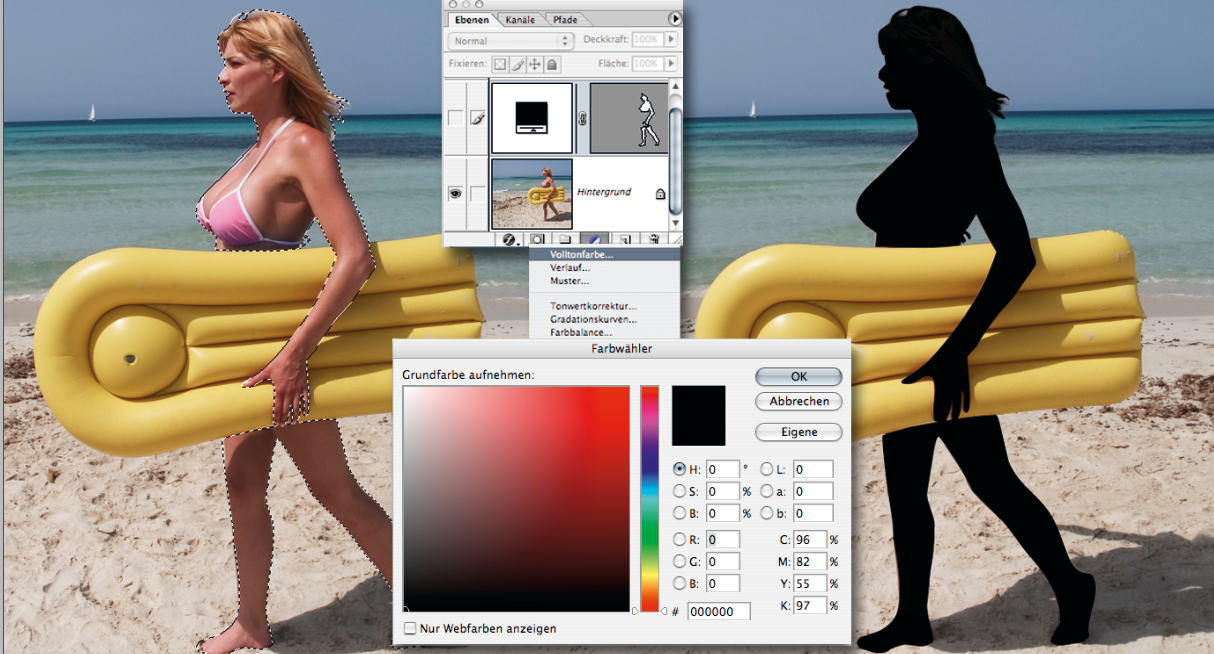Screen dimensions: 1214x654
Task: Click the new adjustment layer icon
Action: [594, 239]
